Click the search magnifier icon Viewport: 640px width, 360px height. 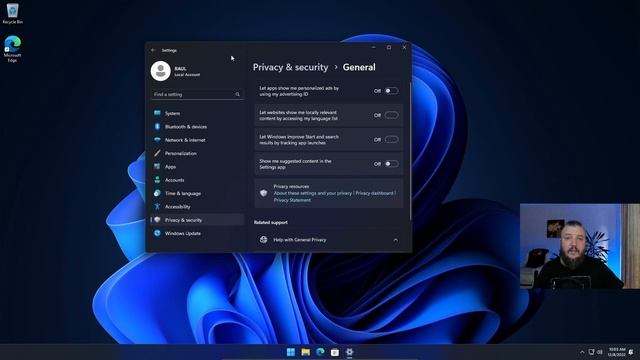click(x=238, y=94)
